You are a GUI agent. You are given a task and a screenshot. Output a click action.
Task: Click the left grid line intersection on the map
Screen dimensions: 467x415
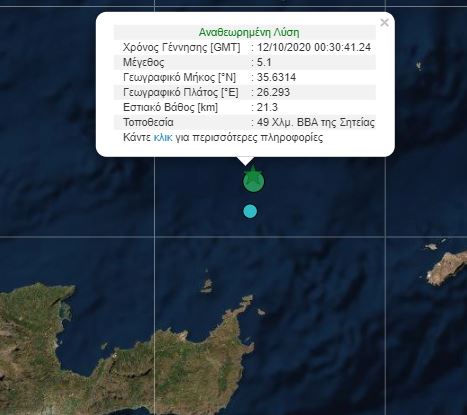point(155,237)
